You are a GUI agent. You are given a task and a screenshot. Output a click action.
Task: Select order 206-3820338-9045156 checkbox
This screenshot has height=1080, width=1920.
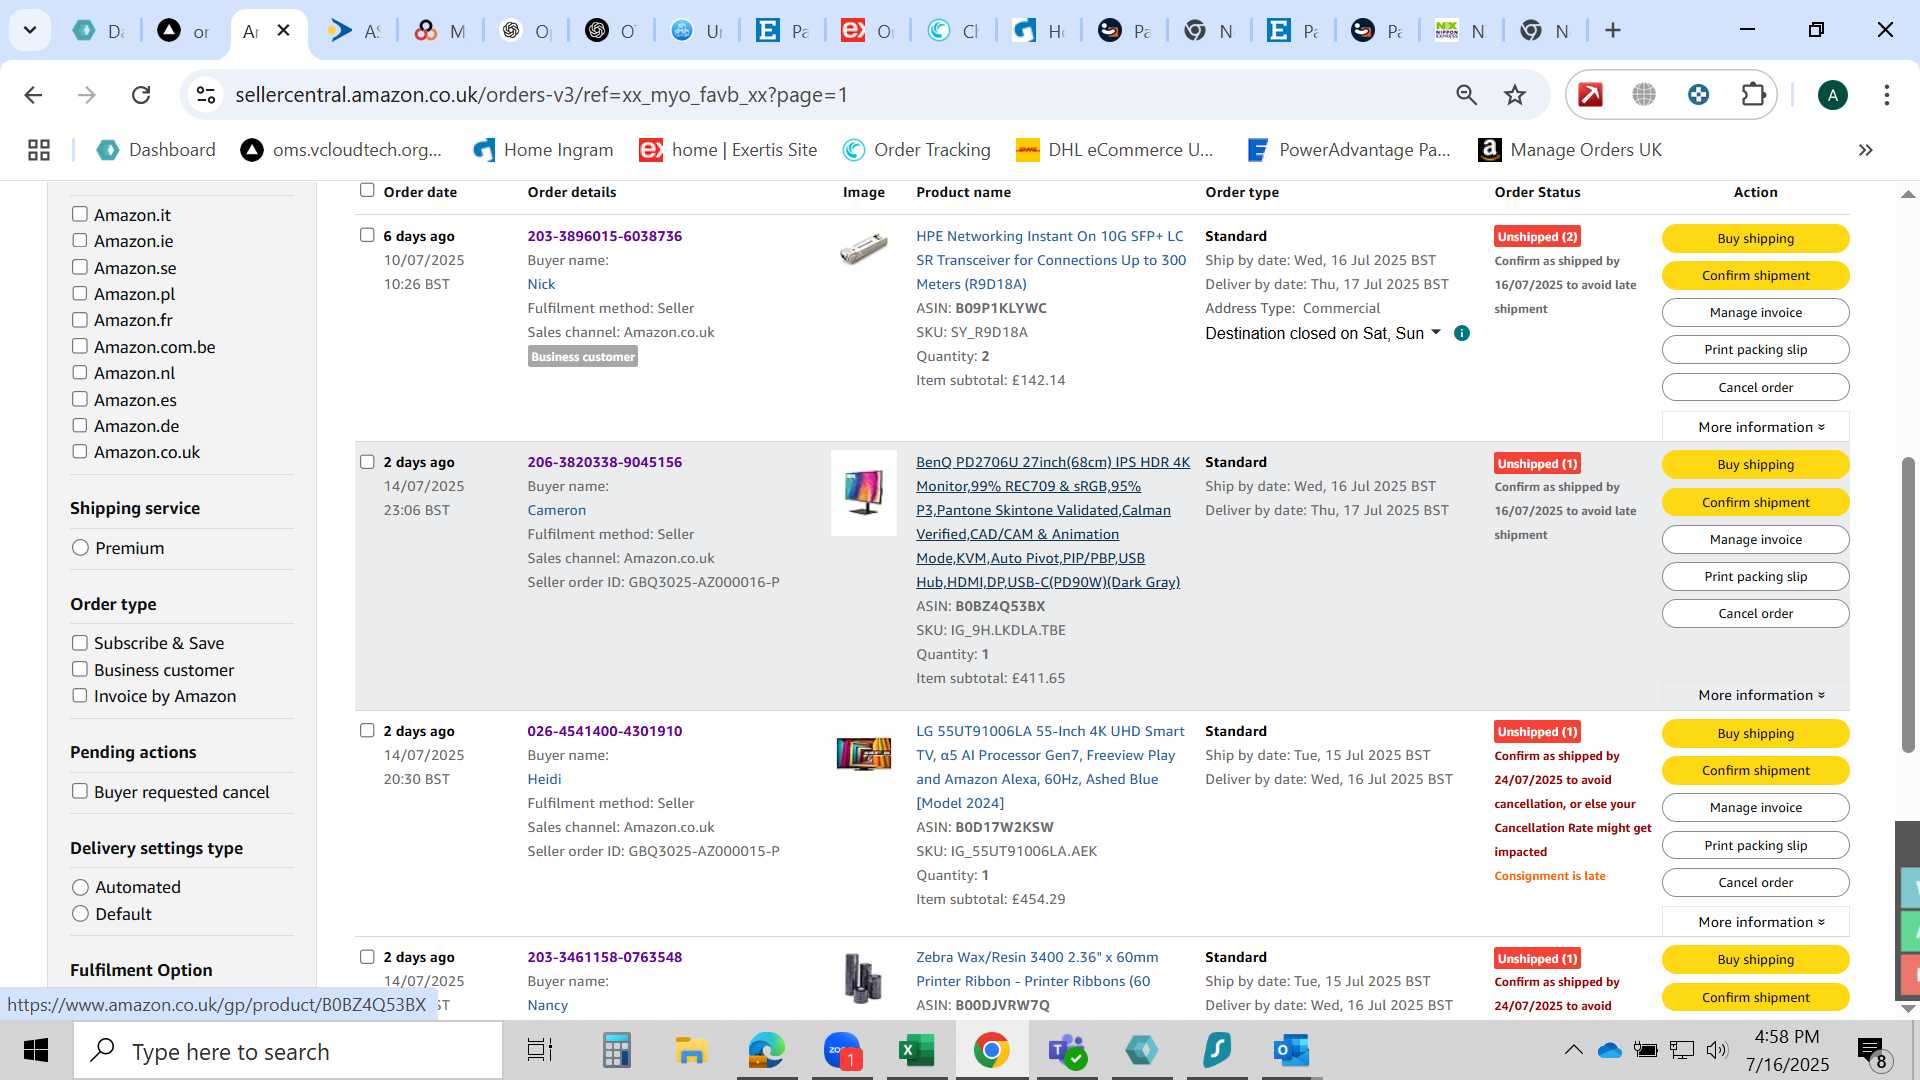[367, 462]
